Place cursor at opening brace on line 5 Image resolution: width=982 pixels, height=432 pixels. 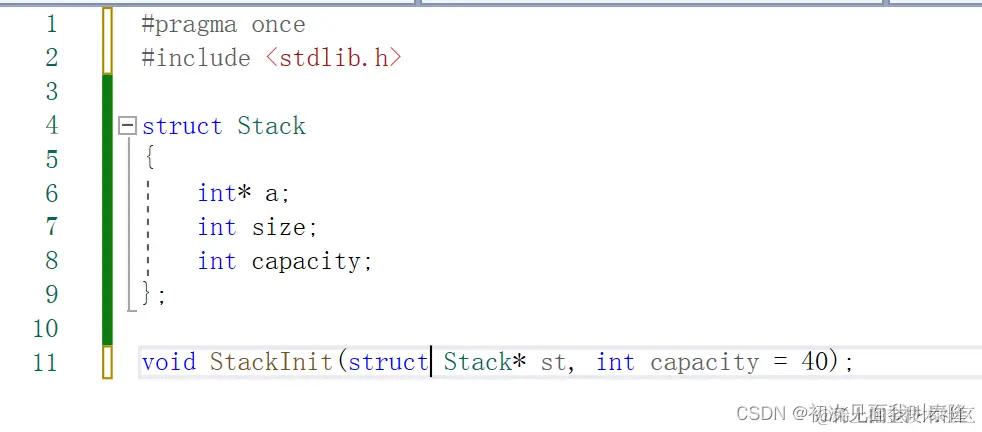point(149,158)
